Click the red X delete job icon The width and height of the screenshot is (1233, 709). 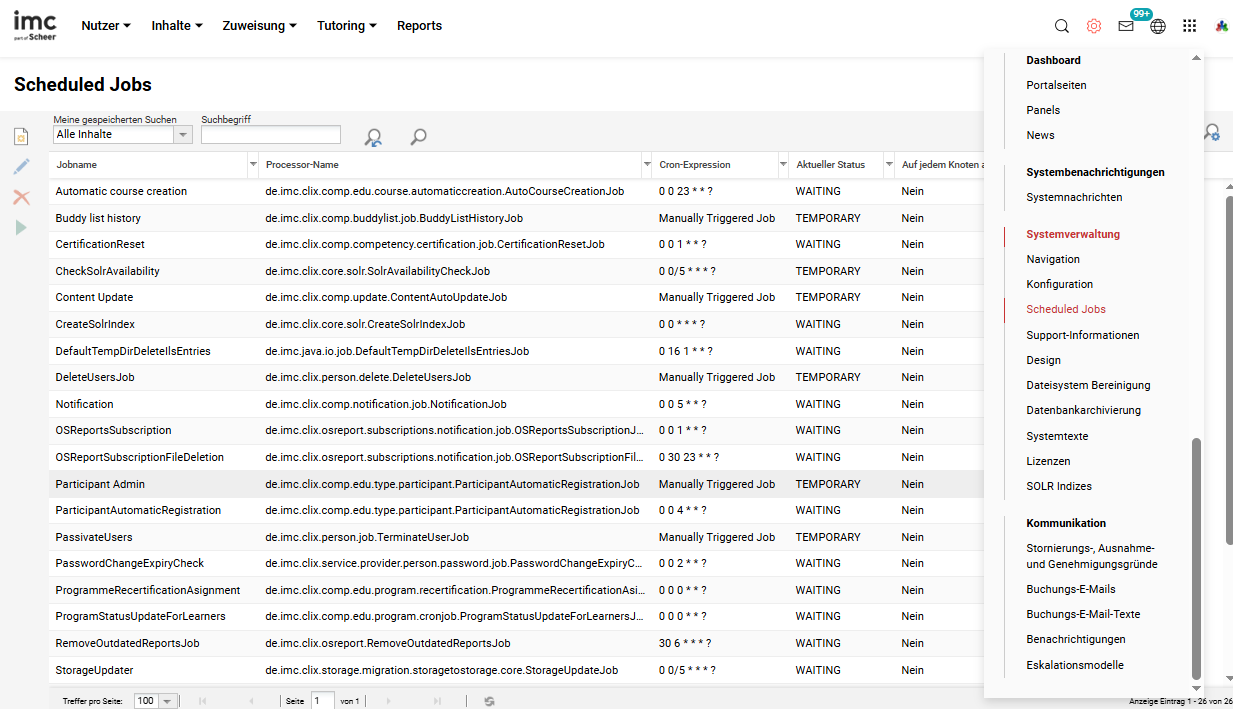pos(21,198)
